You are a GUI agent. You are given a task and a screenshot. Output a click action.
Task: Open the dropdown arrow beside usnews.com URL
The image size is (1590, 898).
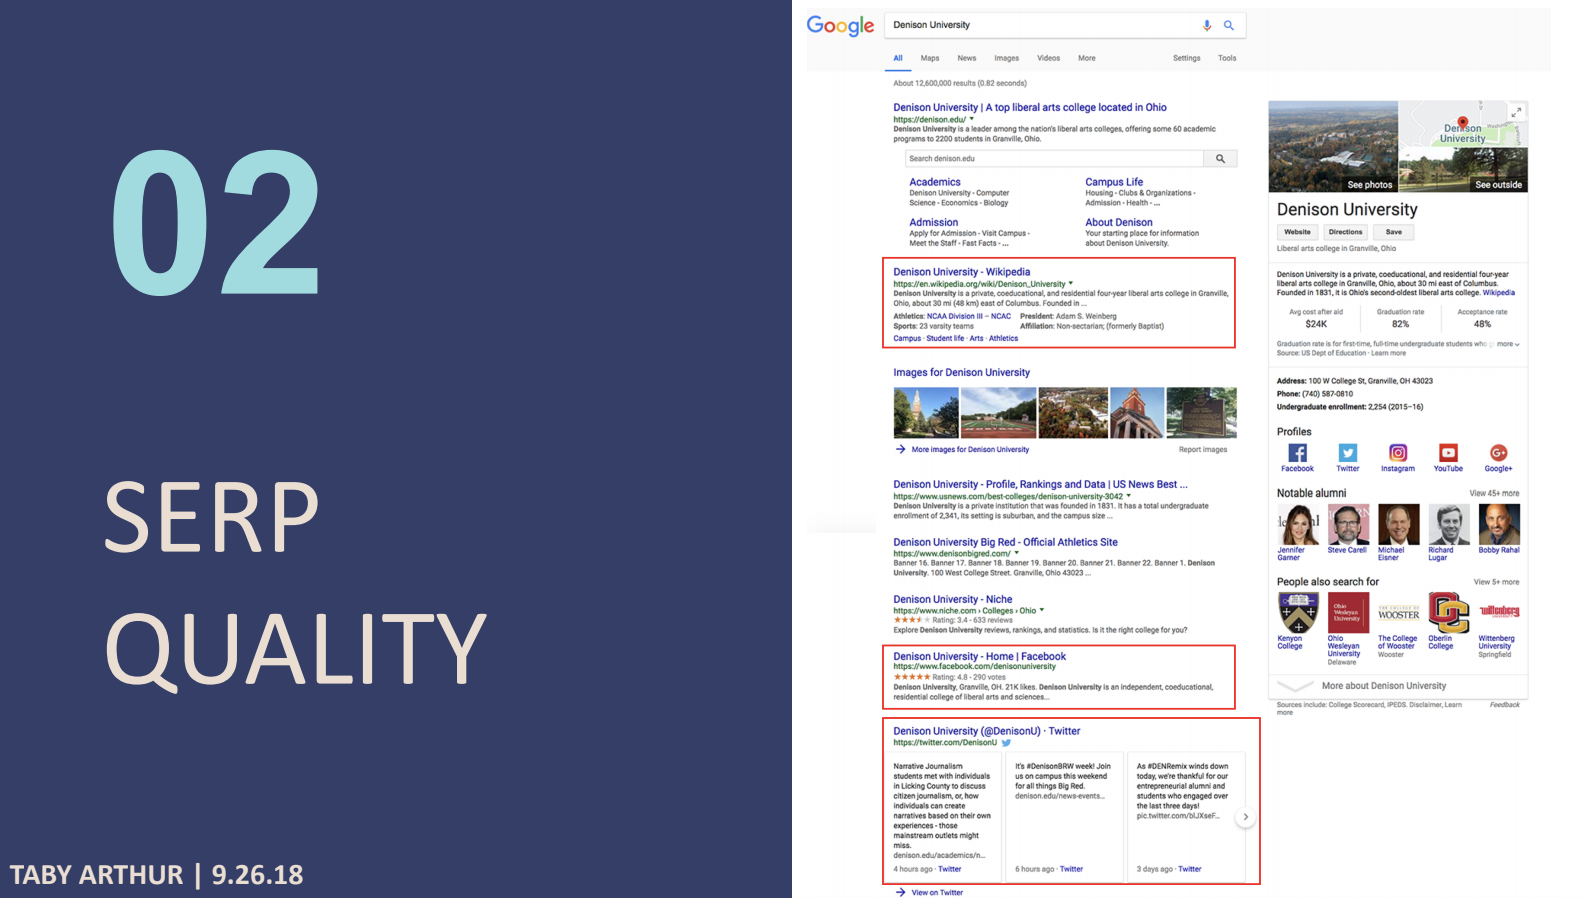(1129, 495)
